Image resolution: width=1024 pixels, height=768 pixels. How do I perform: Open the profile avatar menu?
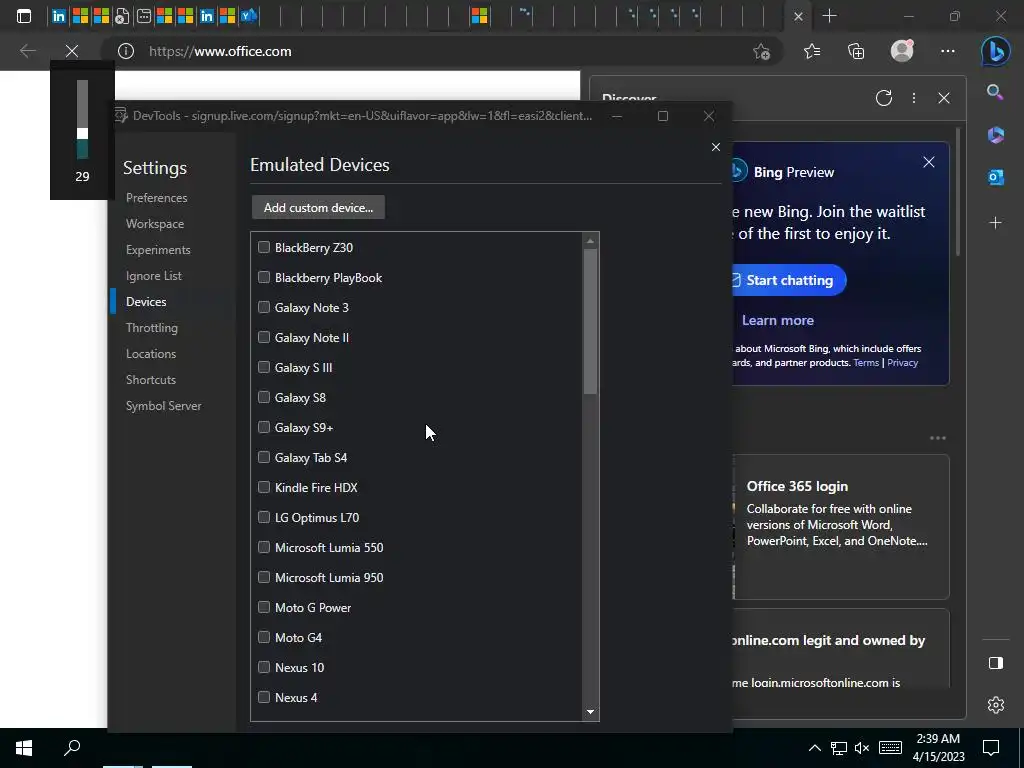[903, 50]
